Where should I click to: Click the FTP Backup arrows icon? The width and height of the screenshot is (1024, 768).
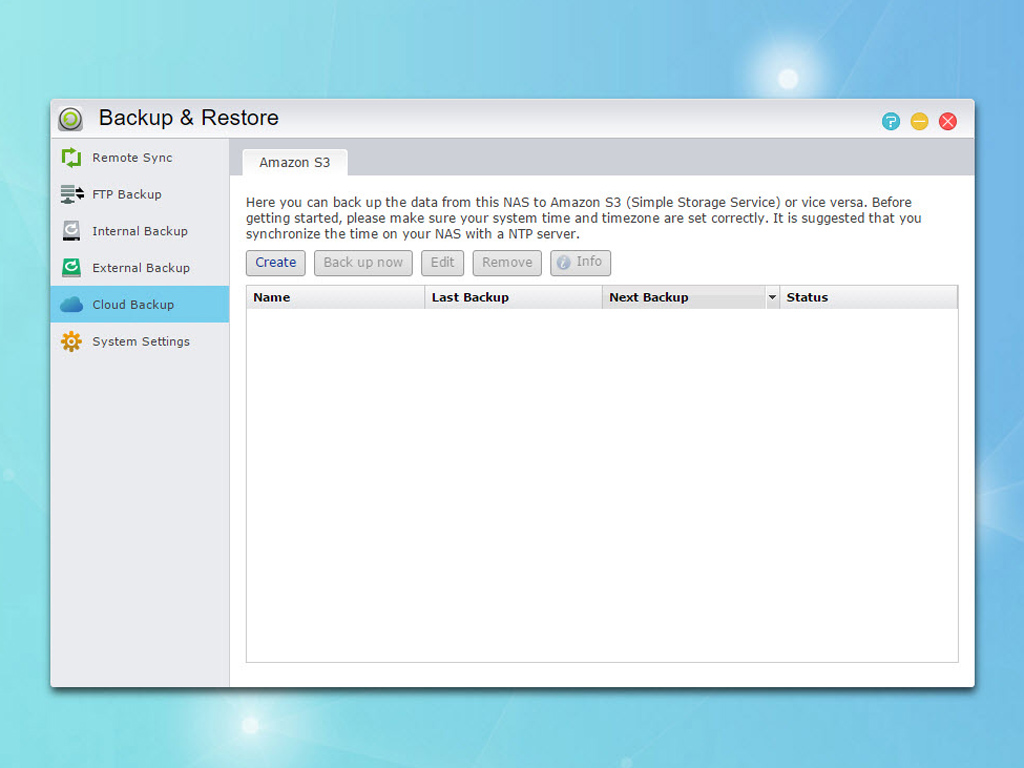71,194
